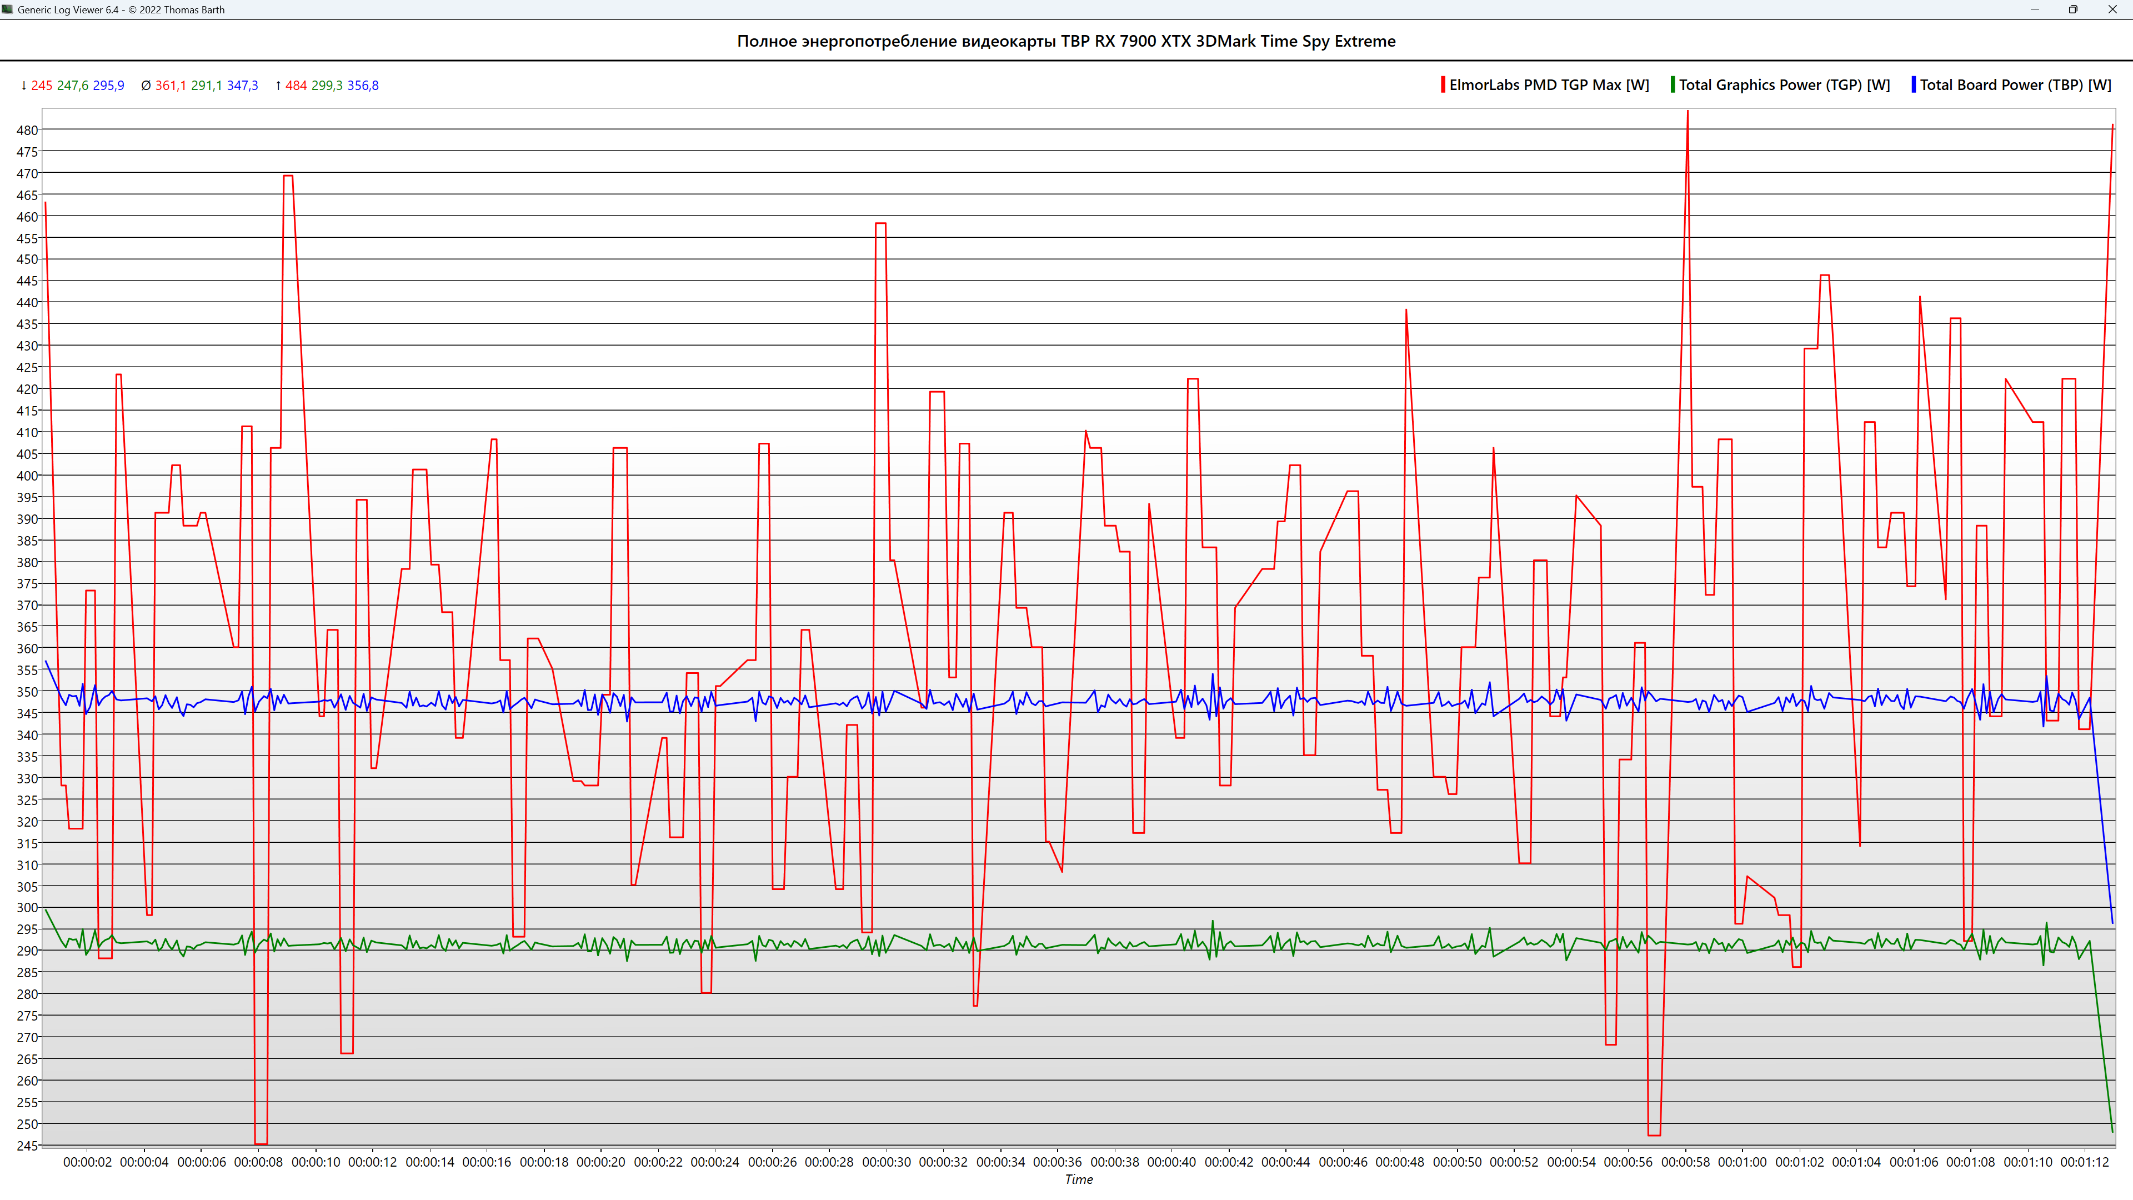Click the blue average value 347,3

242,86
